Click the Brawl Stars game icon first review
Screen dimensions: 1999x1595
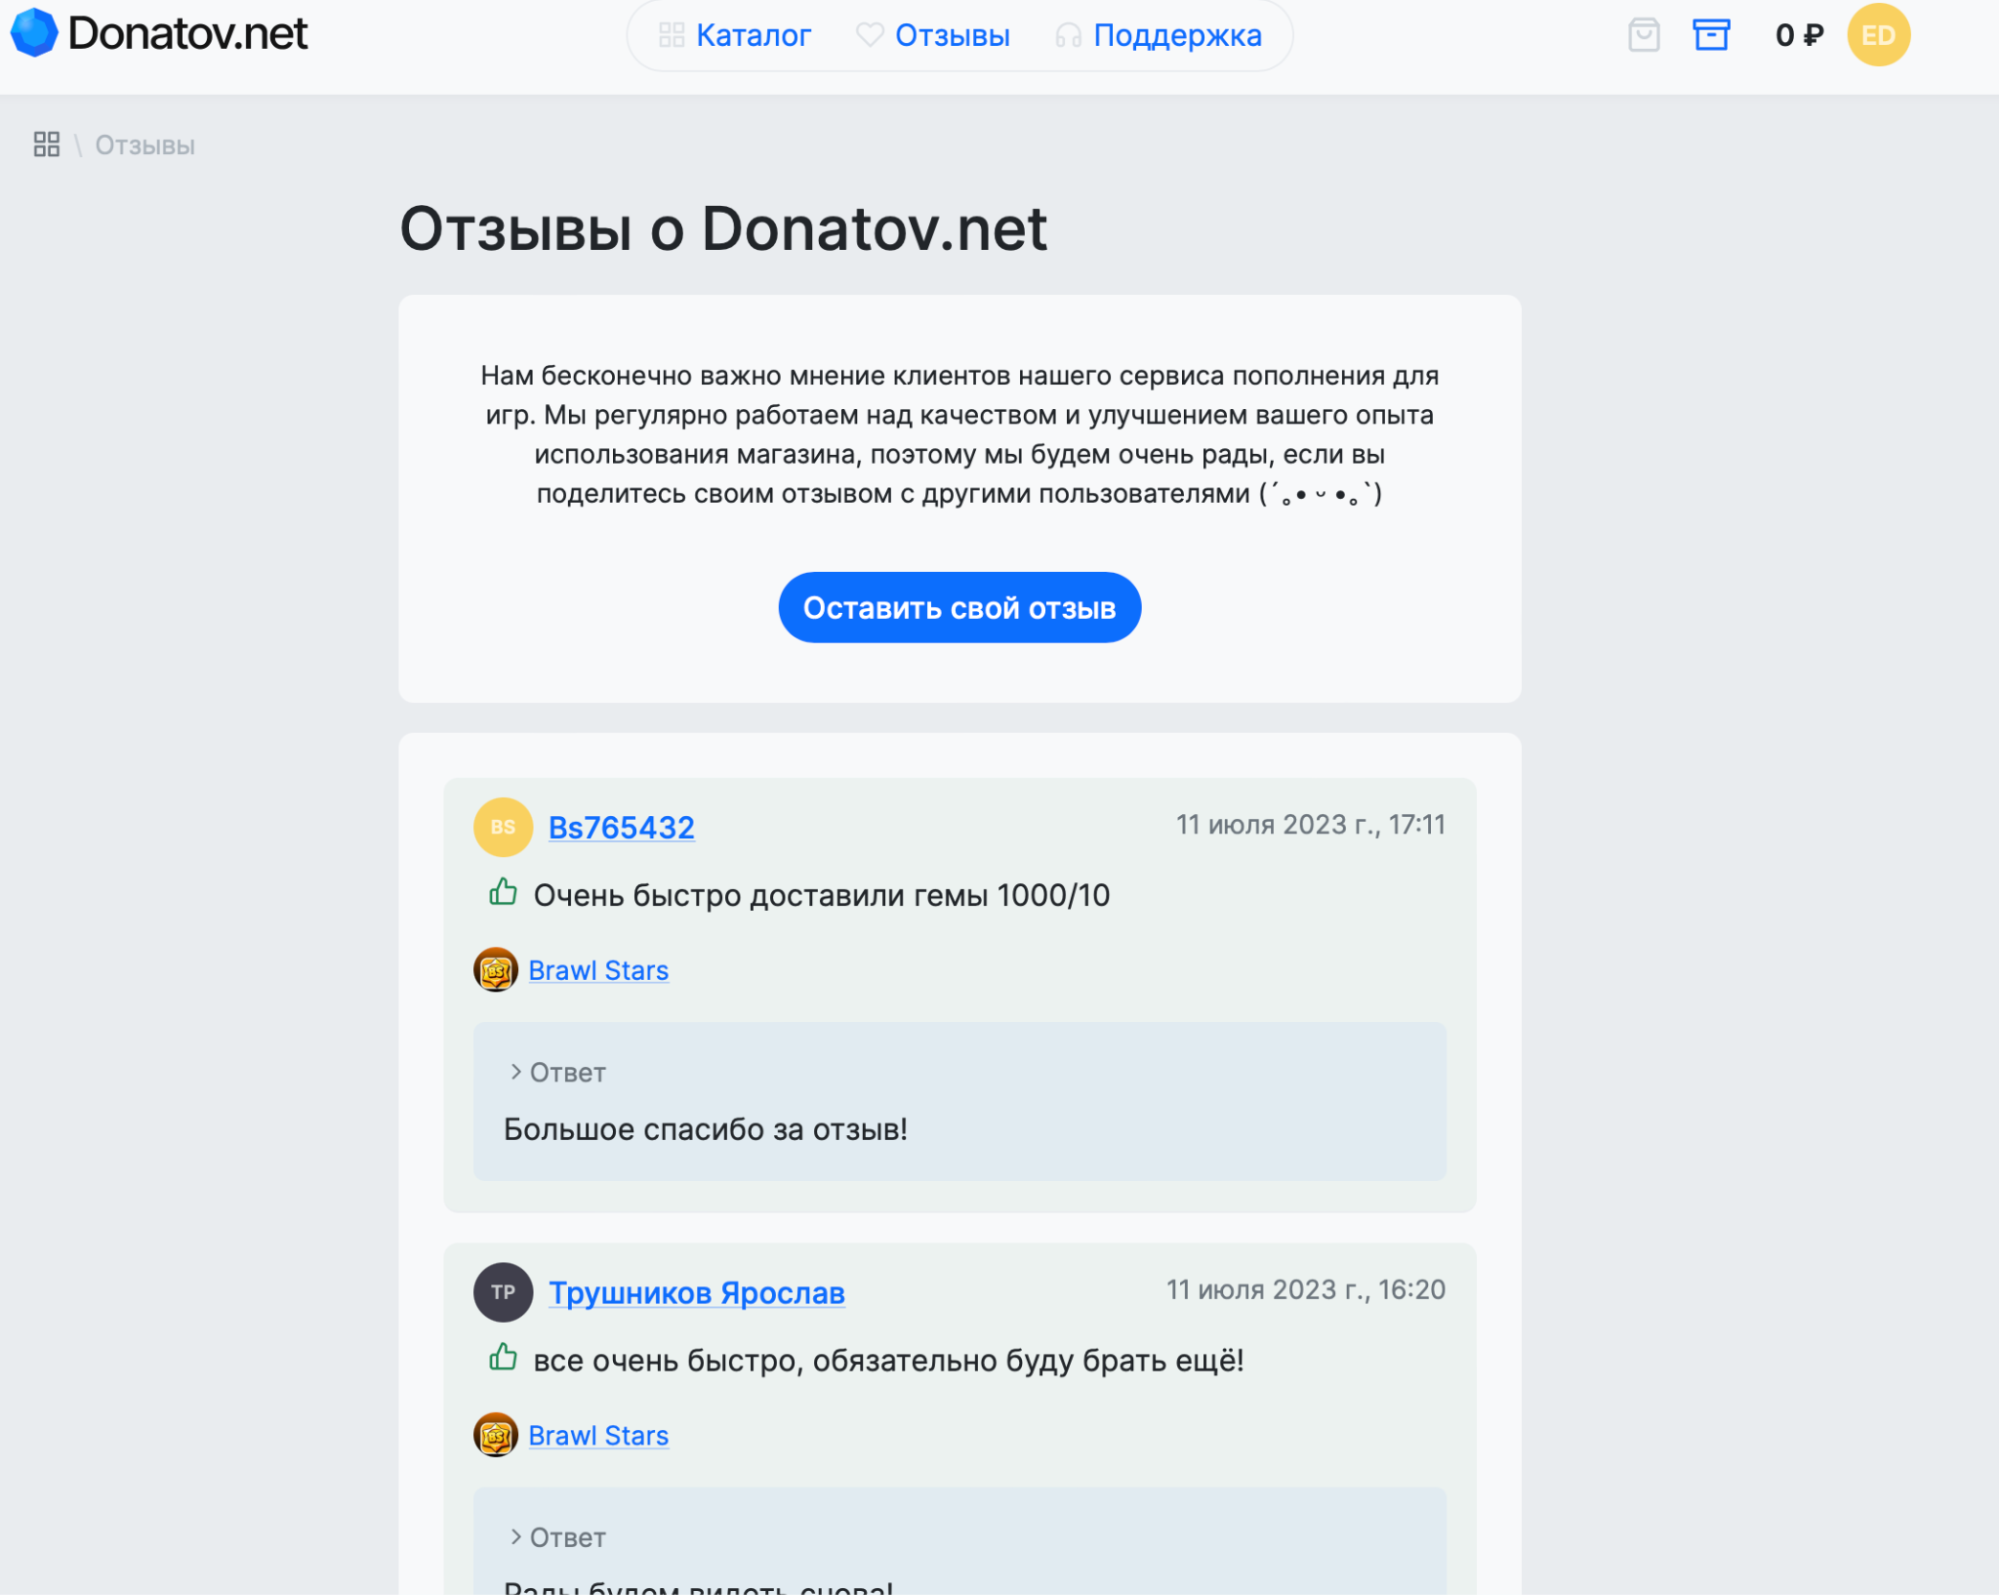496,970
